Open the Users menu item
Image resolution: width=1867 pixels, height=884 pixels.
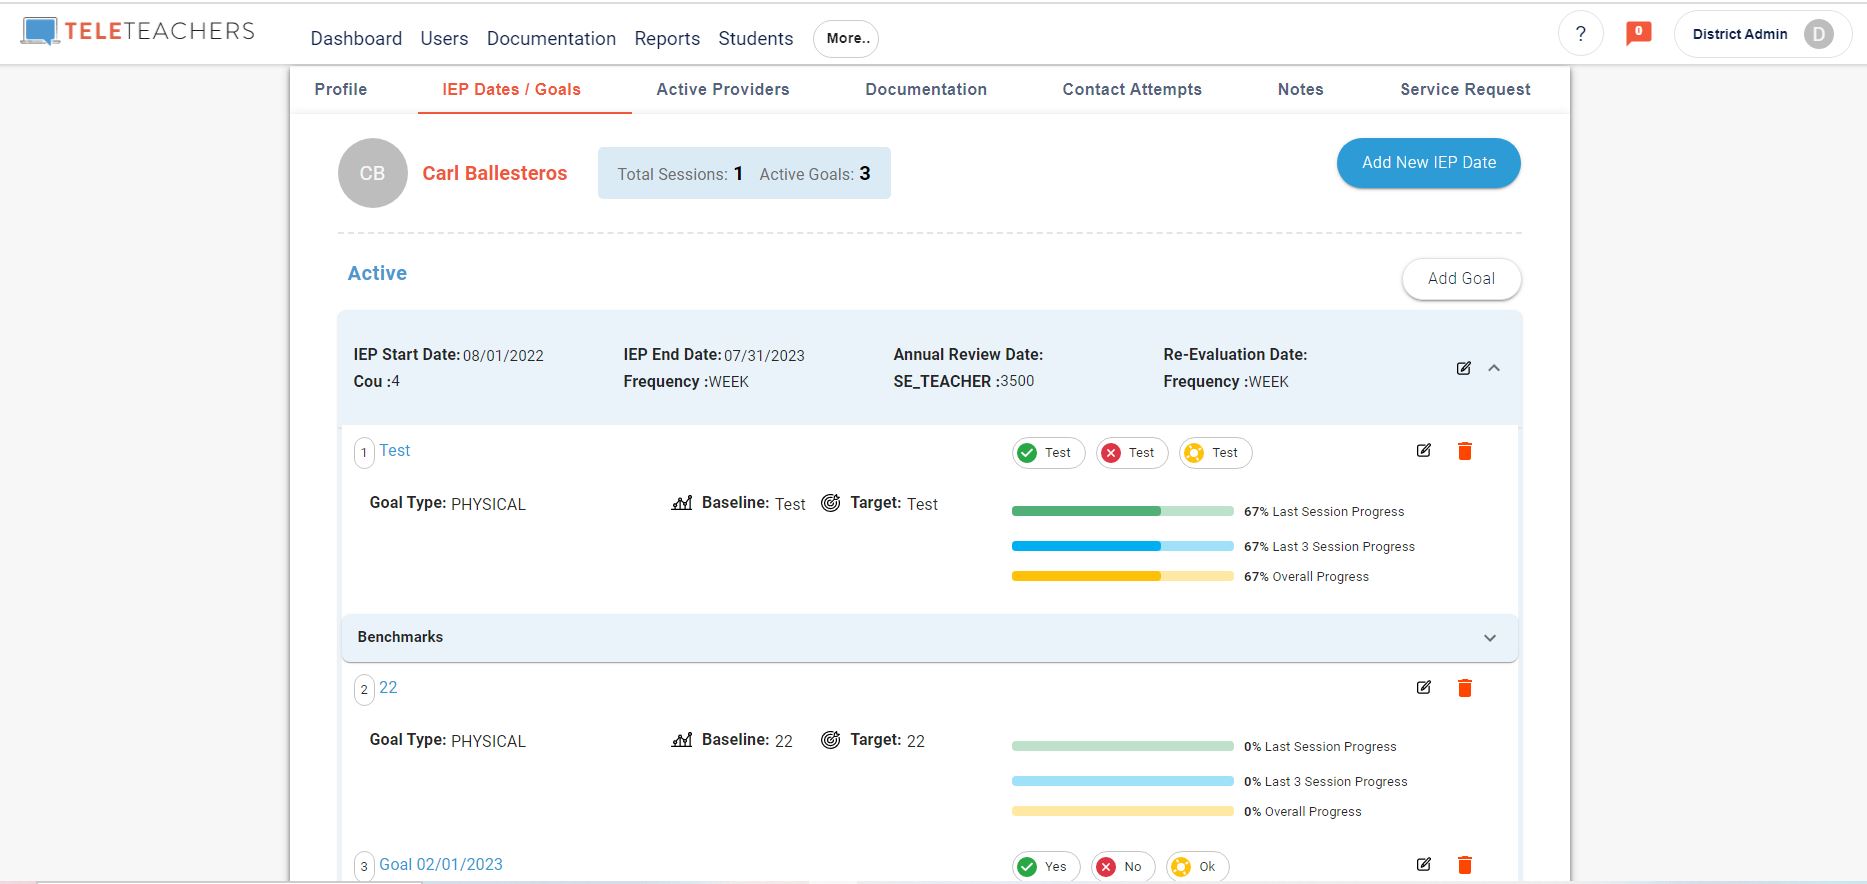coord(444,38)
